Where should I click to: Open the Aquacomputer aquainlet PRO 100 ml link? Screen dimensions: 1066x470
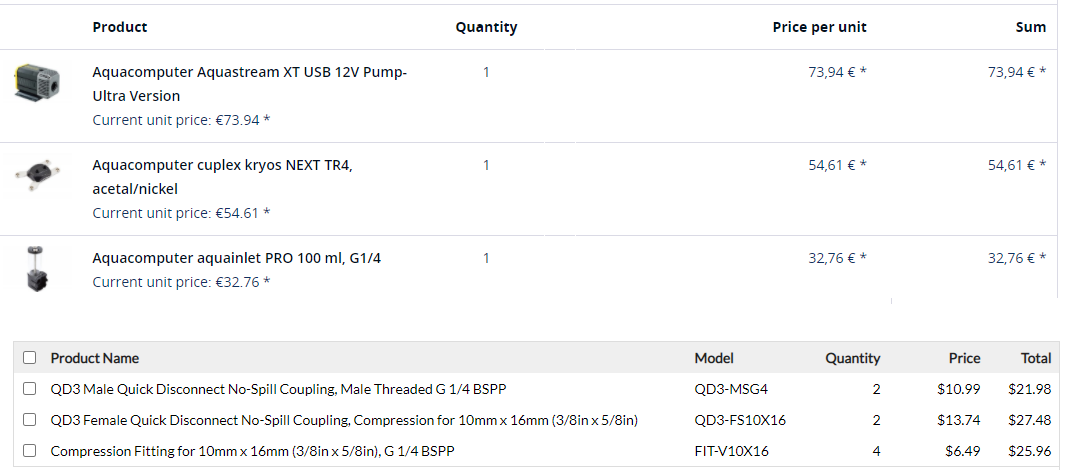(236, 258)
